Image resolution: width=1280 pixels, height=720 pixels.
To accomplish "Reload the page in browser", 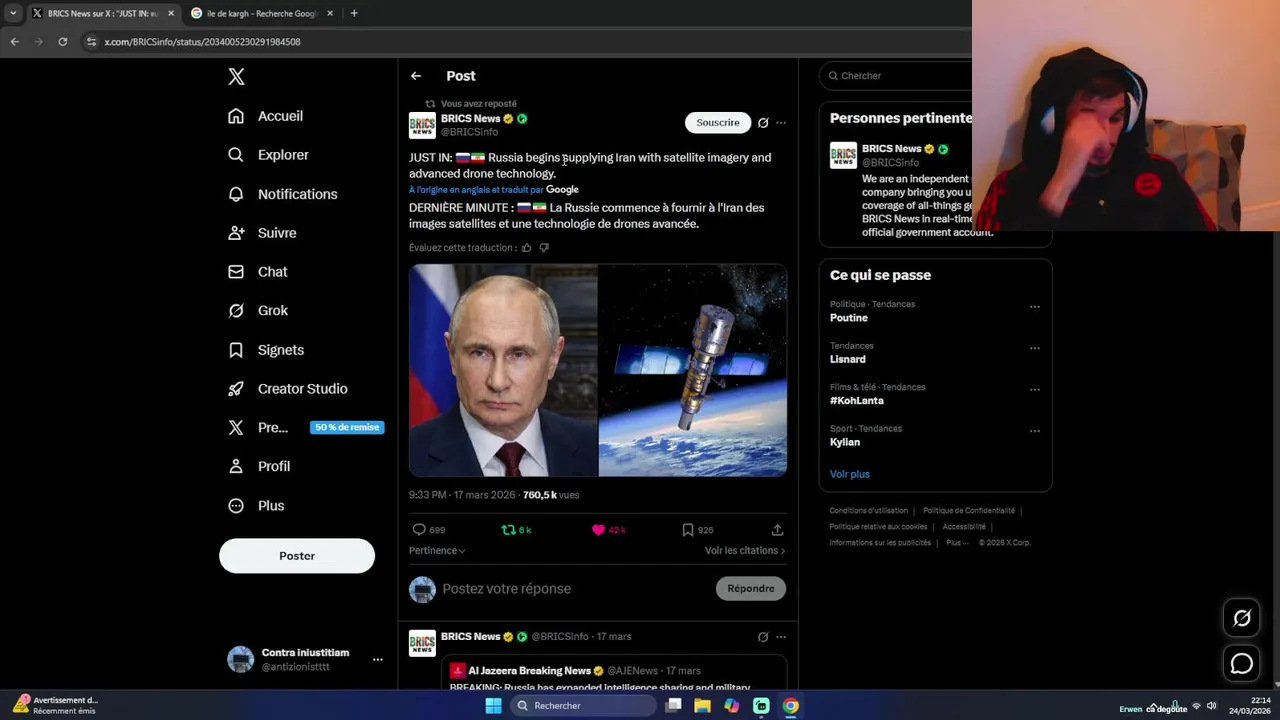I will [x=63, y=42].
